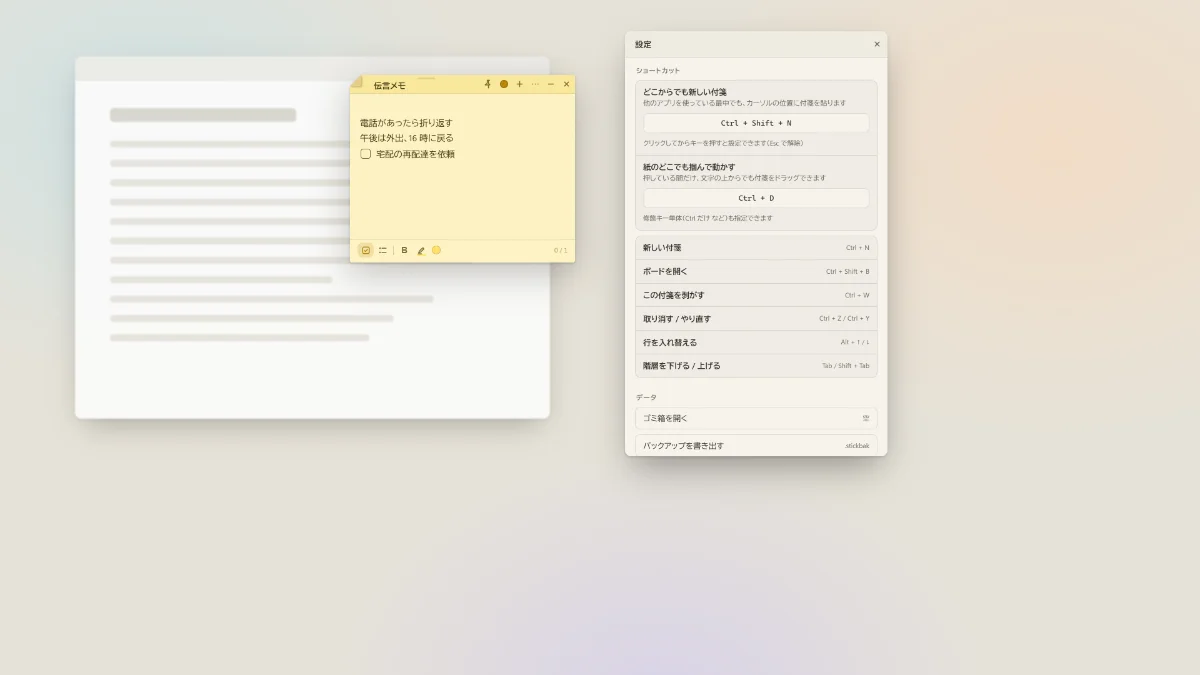
Task: Click the Ctrl + Shift + N shortcut field
Action: tap(756, 123)
